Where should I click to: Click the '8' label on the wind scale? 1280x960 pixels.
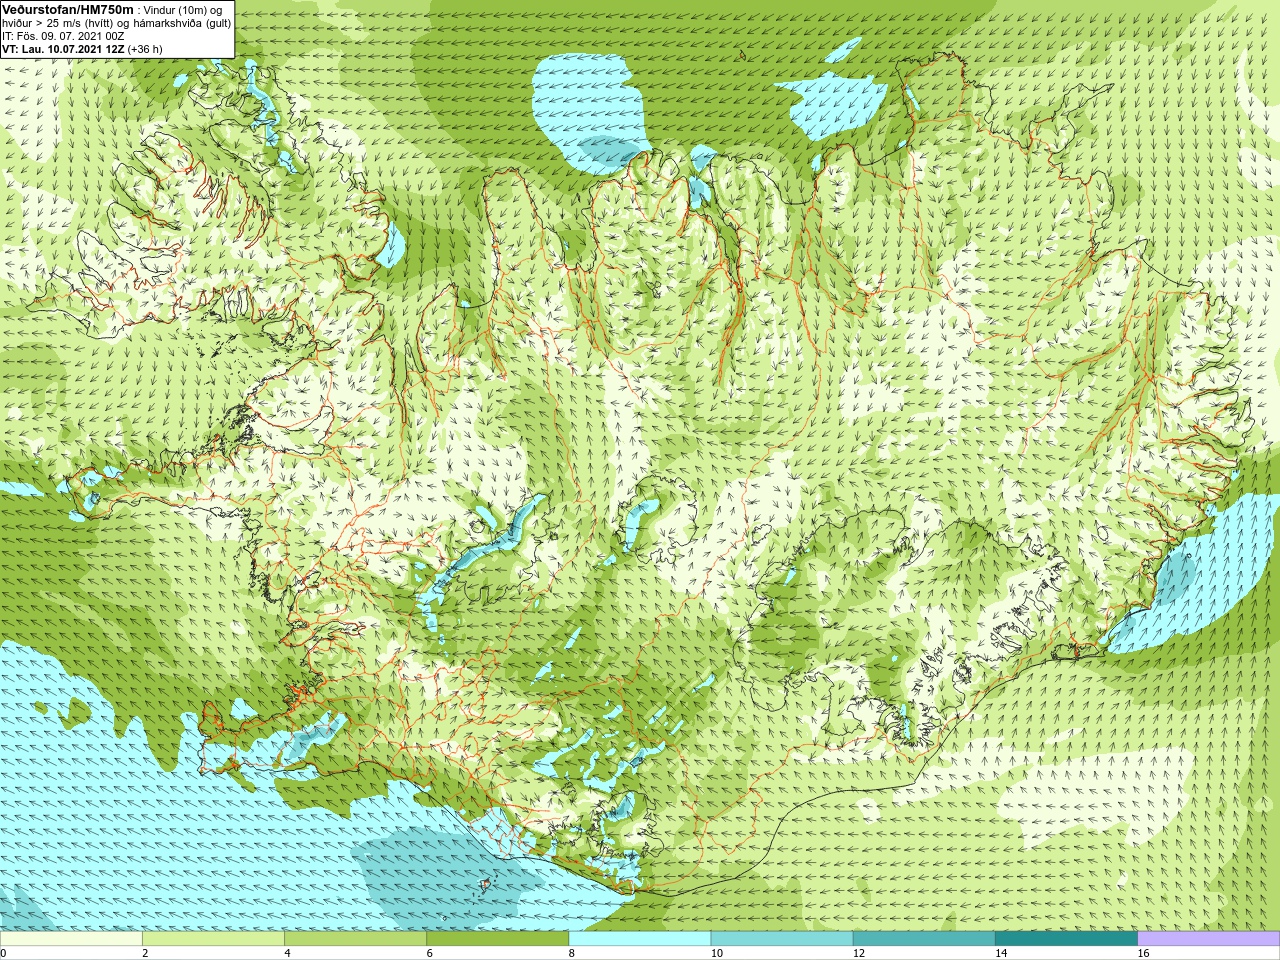tap(572, 954)
